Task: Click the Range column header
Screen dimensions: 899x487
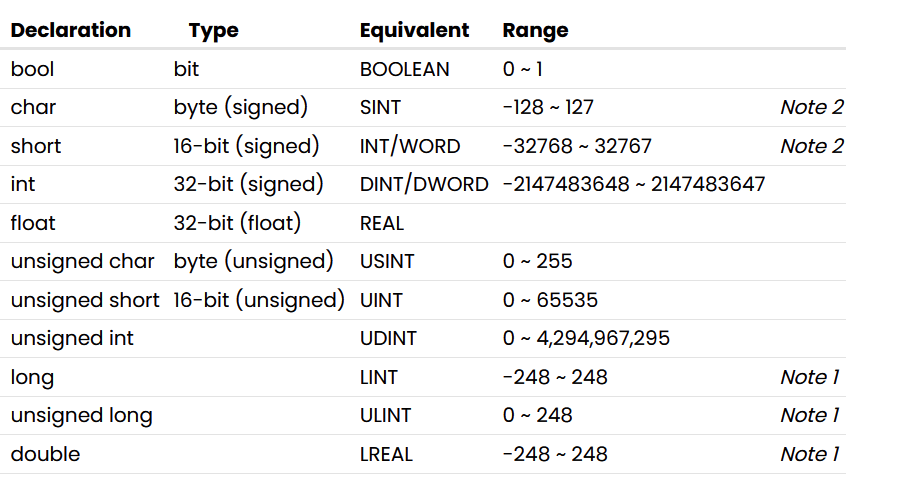Action: 535,30
